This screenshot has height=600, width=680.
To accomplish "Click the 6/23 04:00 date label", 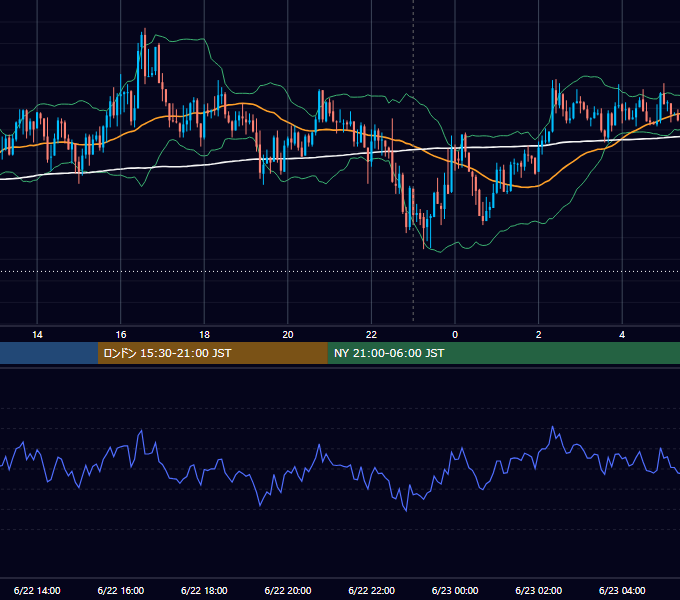I will (x=622, y=590).
